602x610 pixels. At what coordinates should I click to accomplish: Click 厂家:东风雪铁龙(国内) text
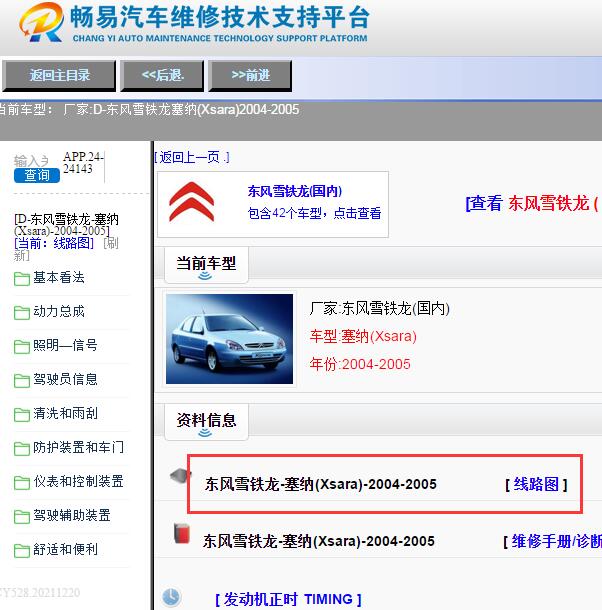pyautogui.click(x=380, y=309)
